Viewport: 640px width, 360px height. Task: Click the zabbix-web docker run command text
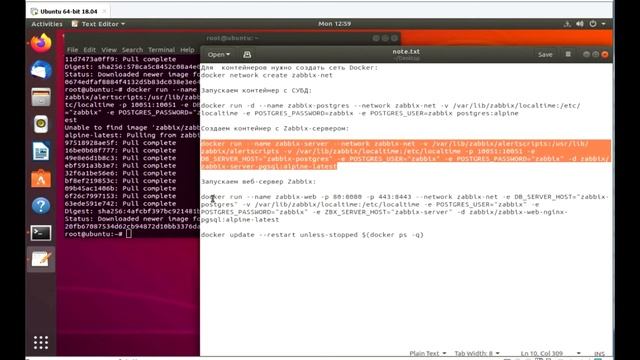404,208
